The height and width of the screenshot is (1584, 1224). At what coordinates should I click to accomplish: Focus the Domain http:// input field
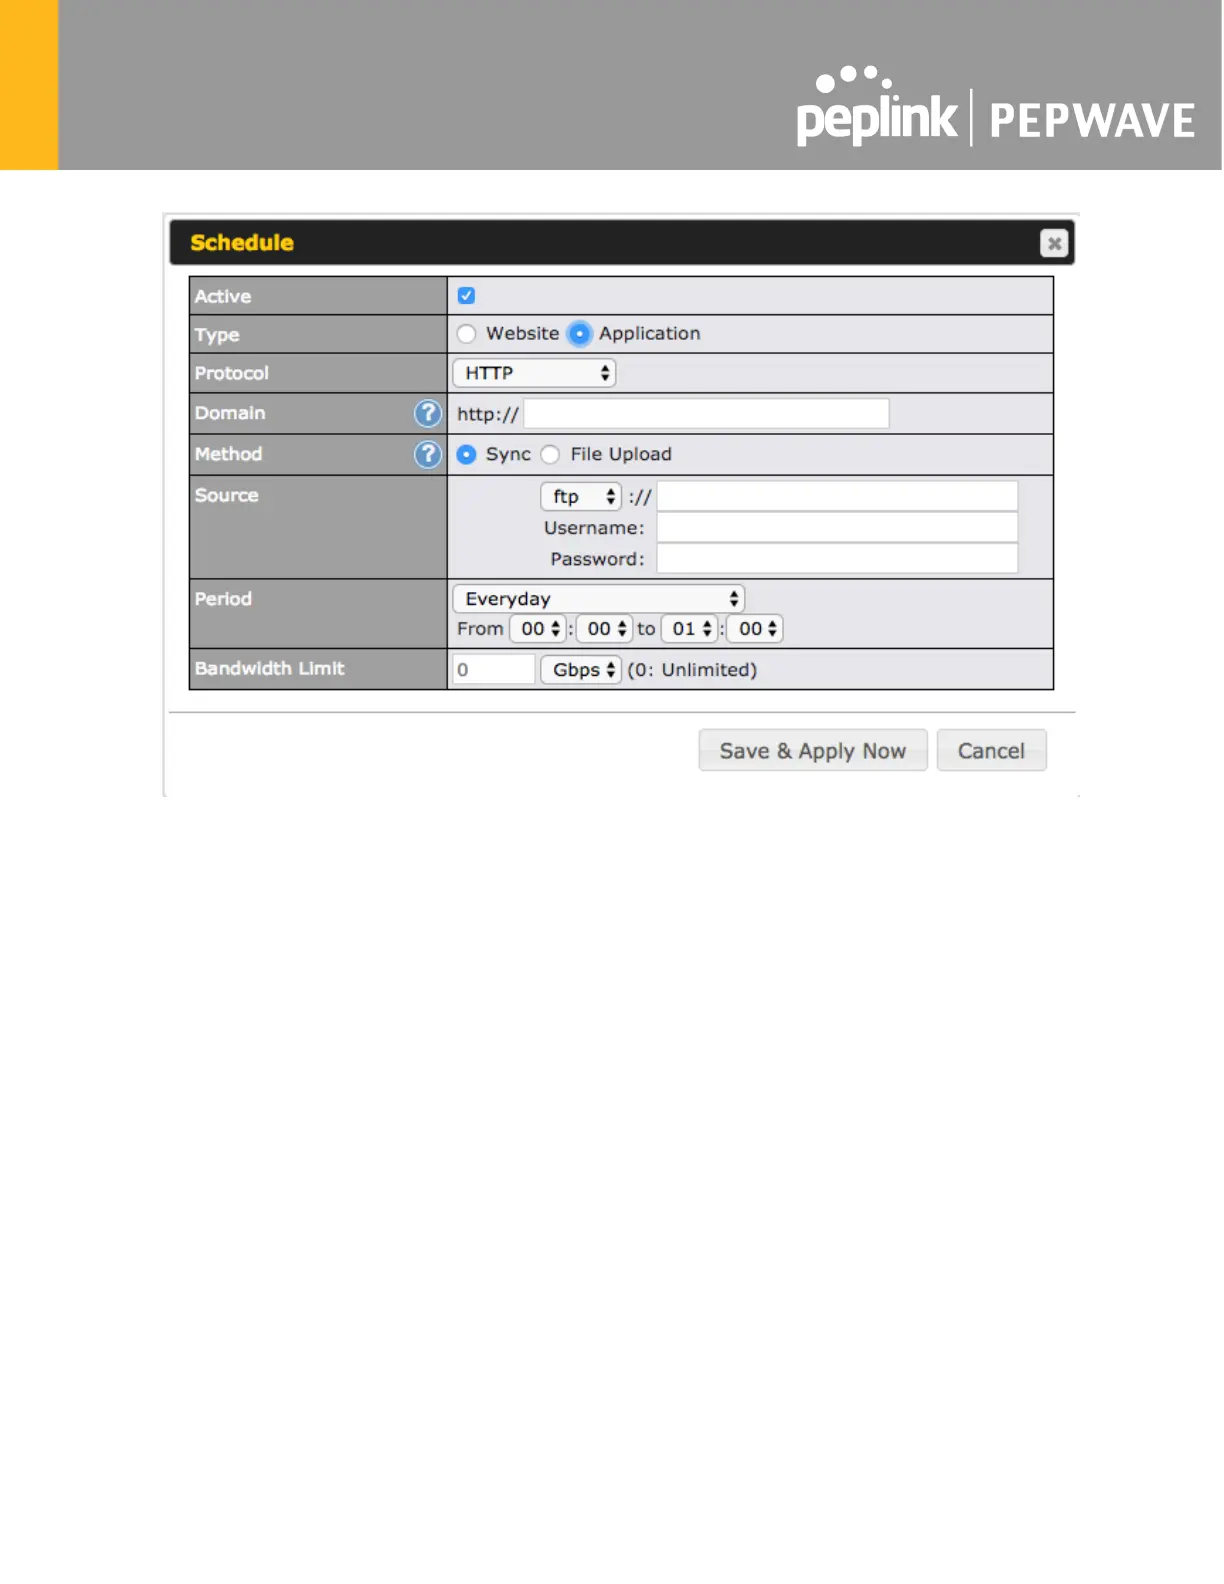[706, 414]
